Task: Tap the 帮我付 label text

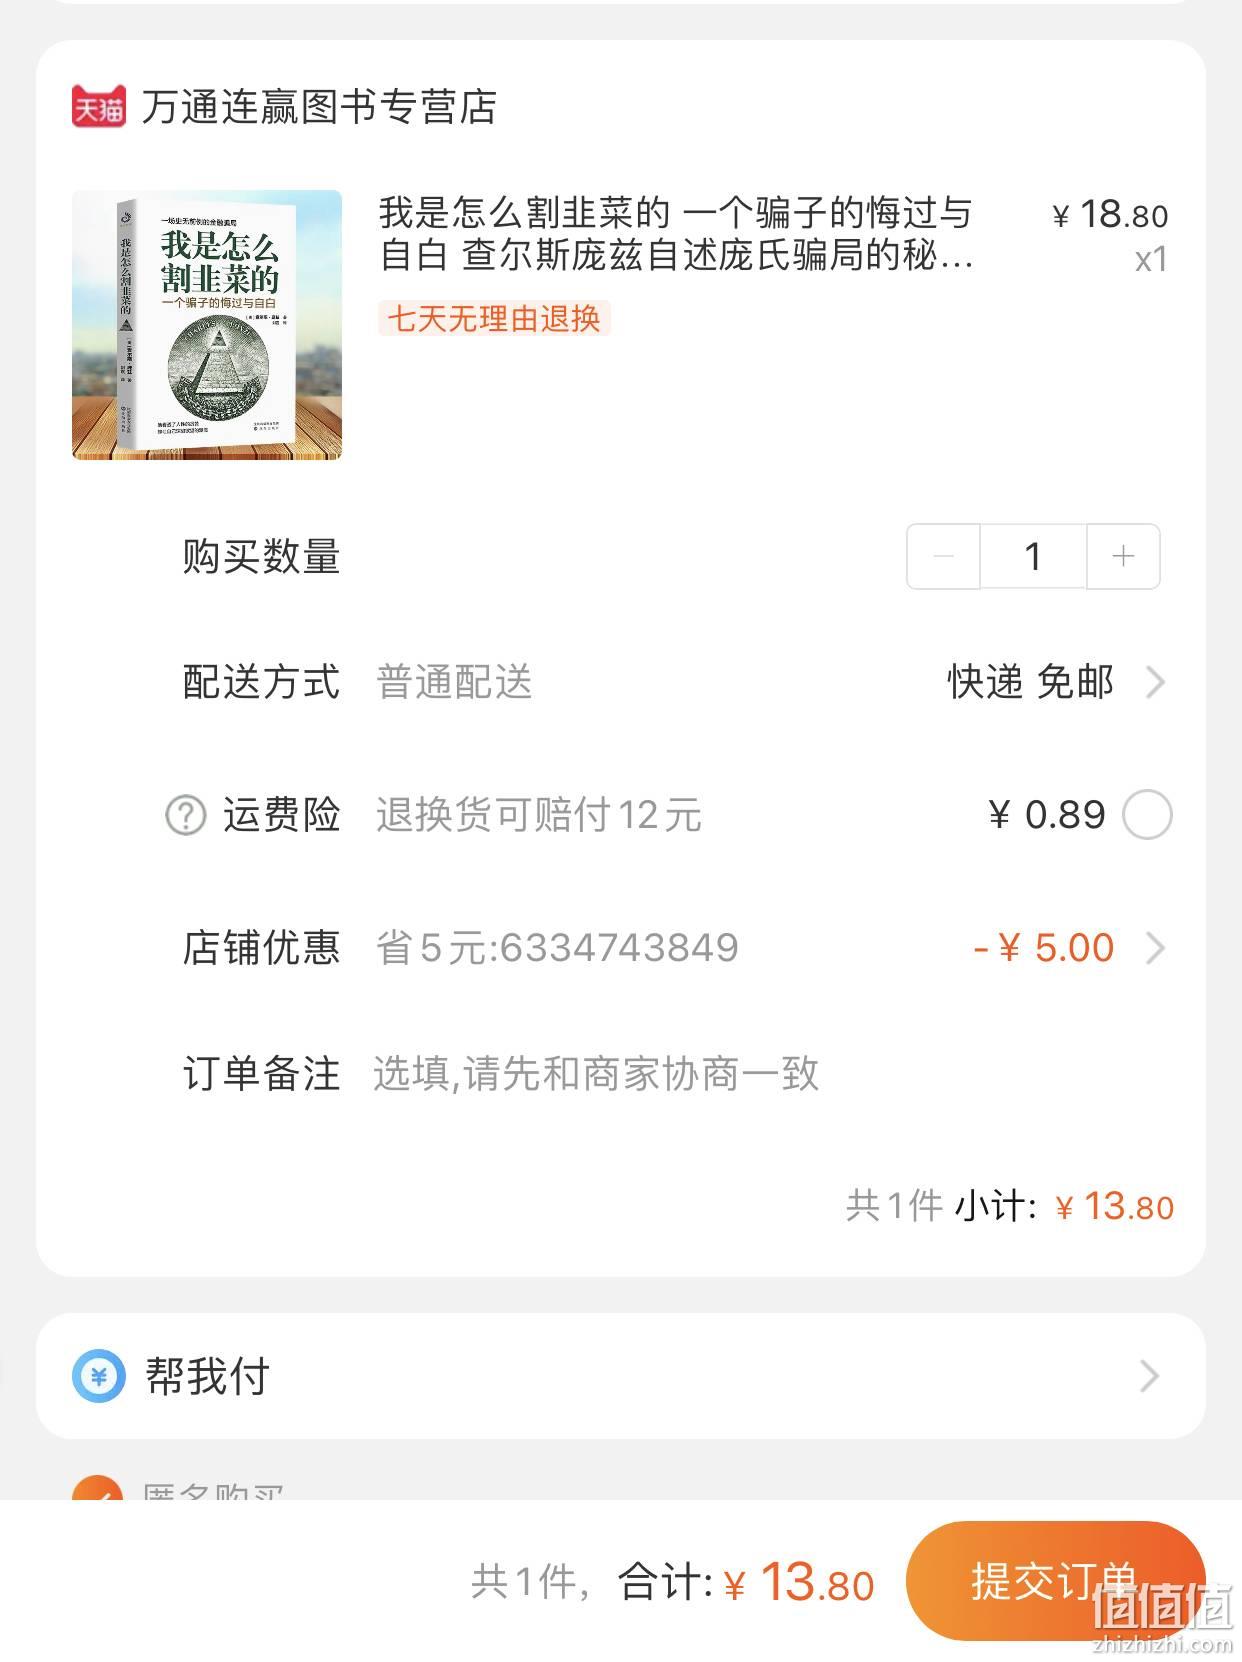Action: point(208,1376)
